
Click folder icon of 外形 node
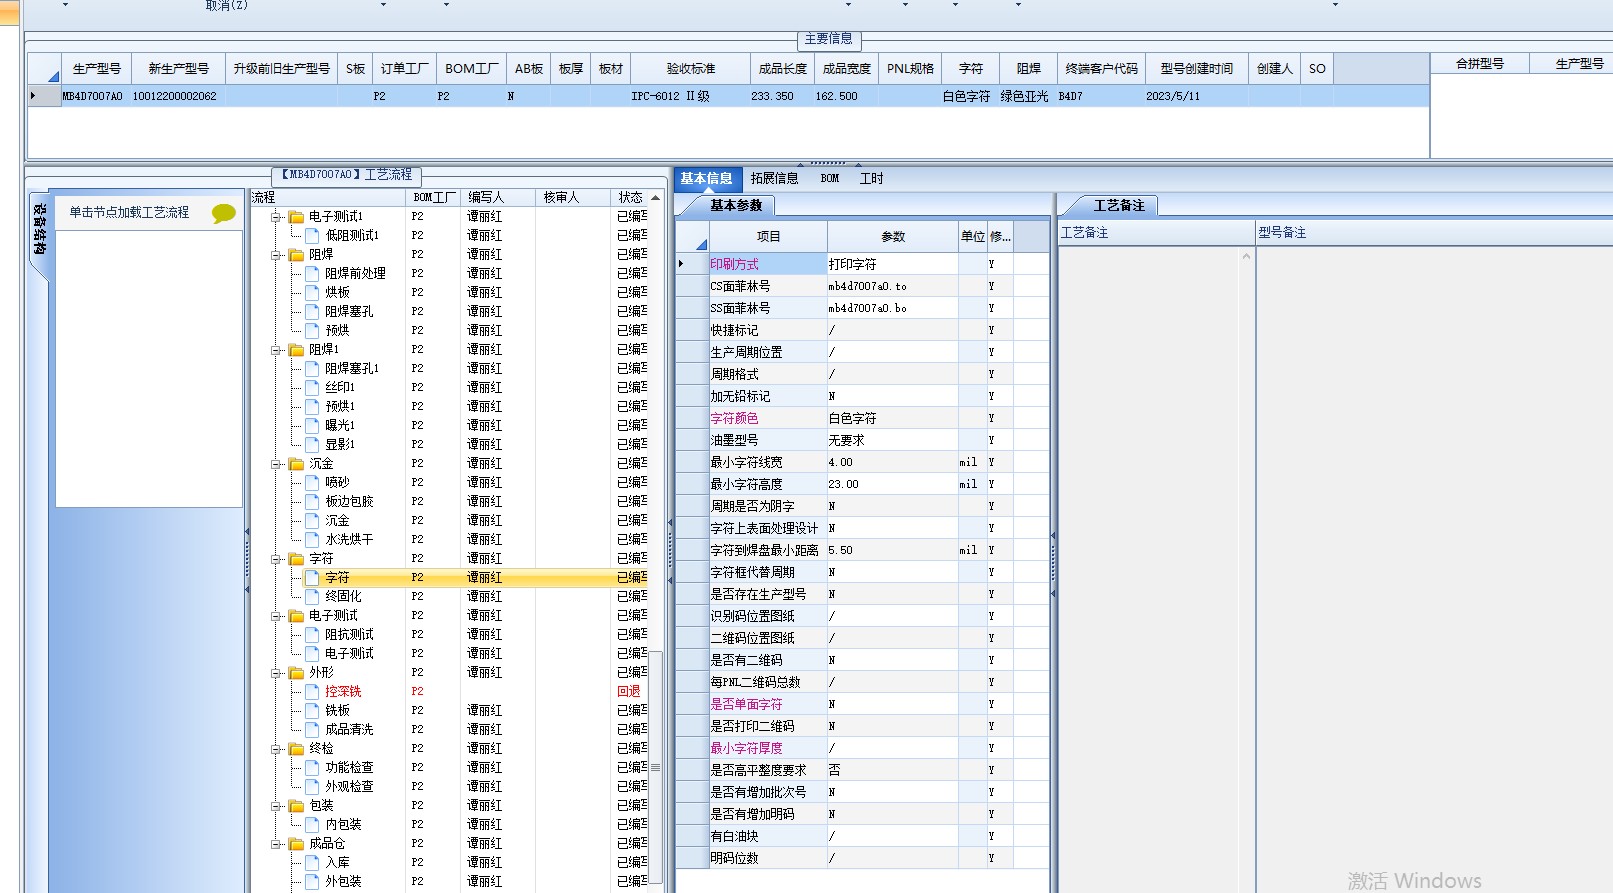coord(296,673)
